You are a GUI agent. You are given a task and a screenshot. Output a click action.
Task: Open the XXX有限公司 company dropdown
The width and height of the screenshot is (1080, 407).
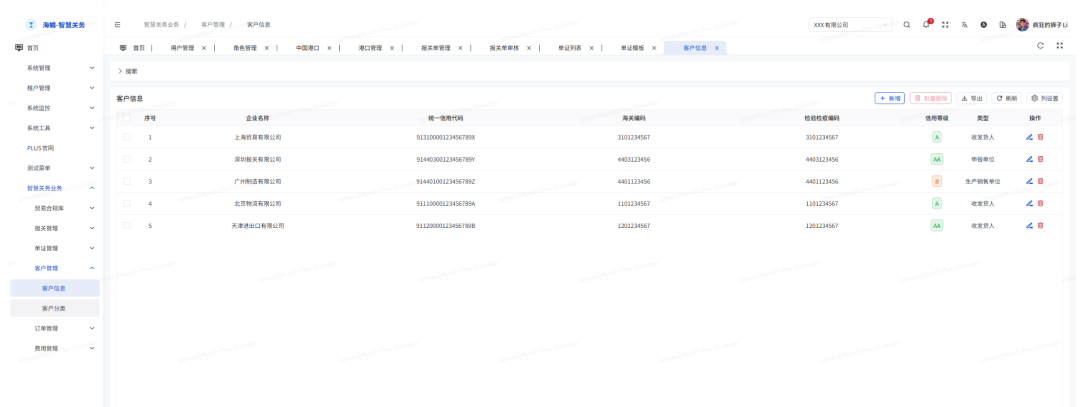[850, 24]
